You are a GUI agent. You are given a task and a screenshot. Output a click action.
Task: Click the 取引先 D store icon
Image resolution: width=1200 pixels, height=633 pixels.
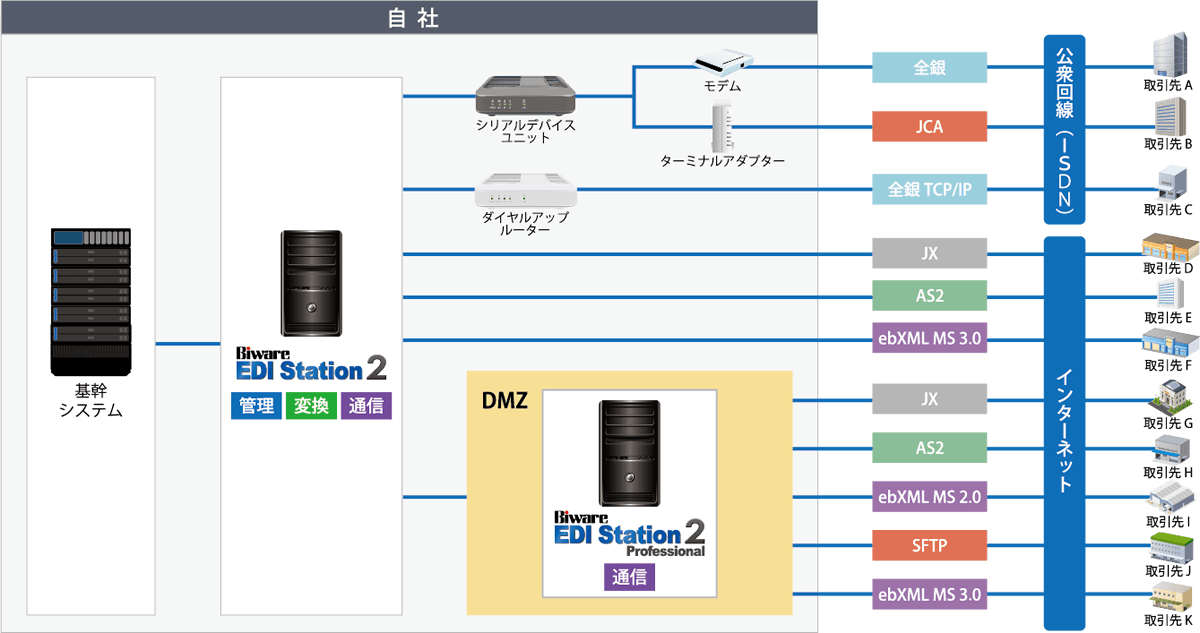pyautogui.click(x=1169, y=247)
